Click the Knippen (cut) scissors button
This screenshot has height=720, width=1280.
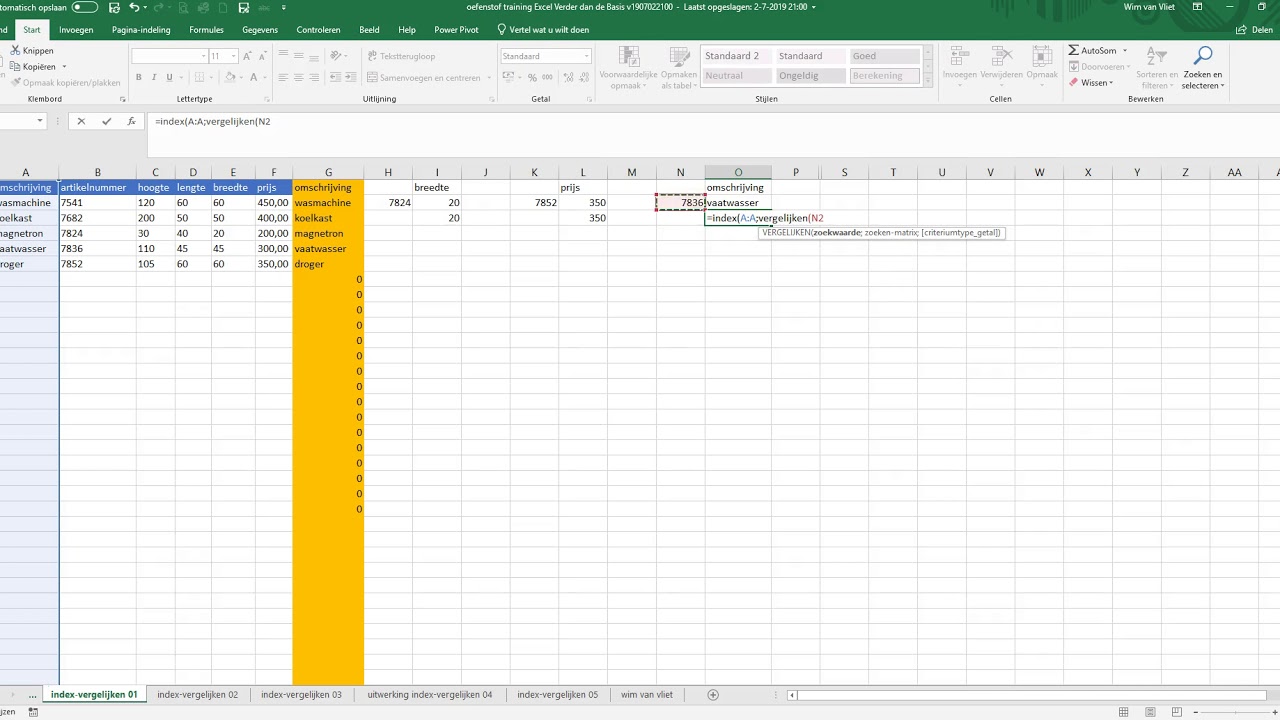coord(32,51)
